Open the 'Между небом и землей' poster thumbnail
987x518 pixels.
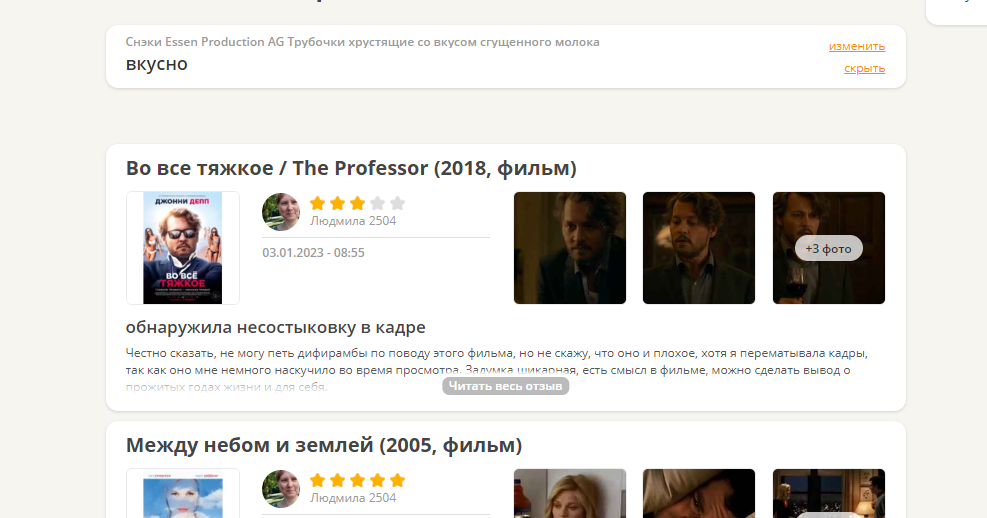click(183, 493)
